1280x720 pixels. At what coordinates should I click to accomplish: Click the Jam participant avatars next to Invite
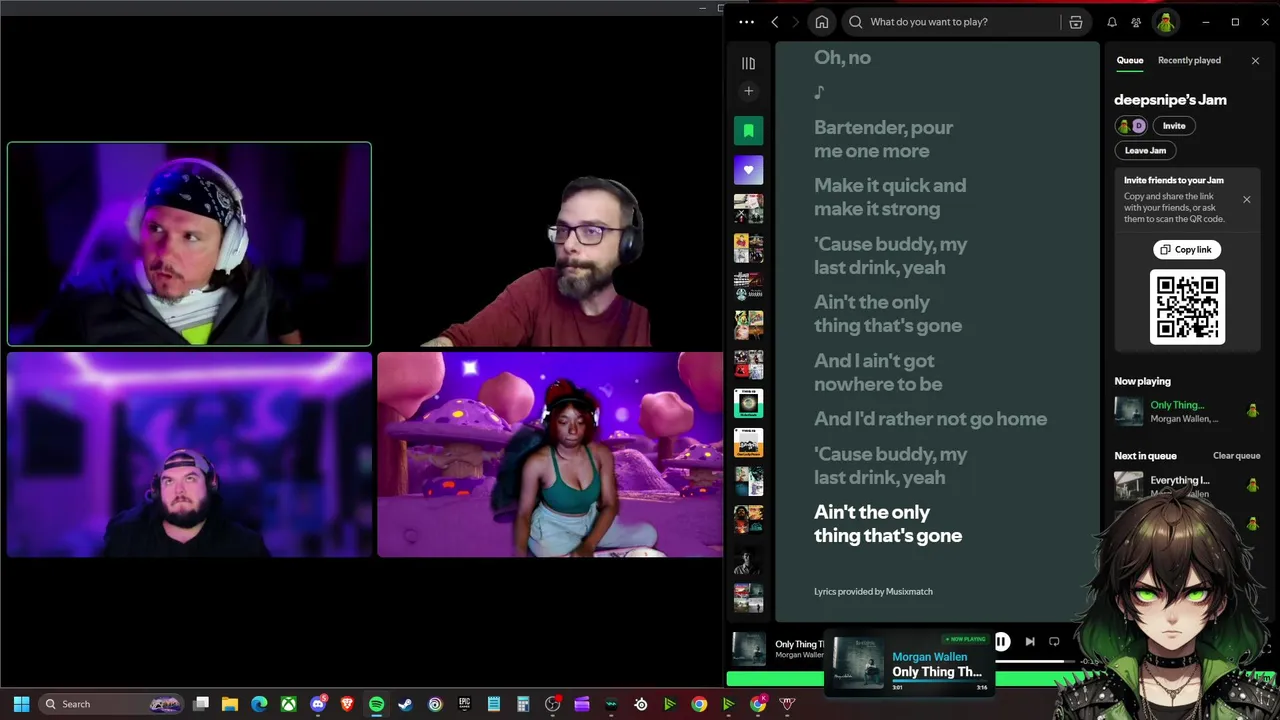click(1131, 126)
